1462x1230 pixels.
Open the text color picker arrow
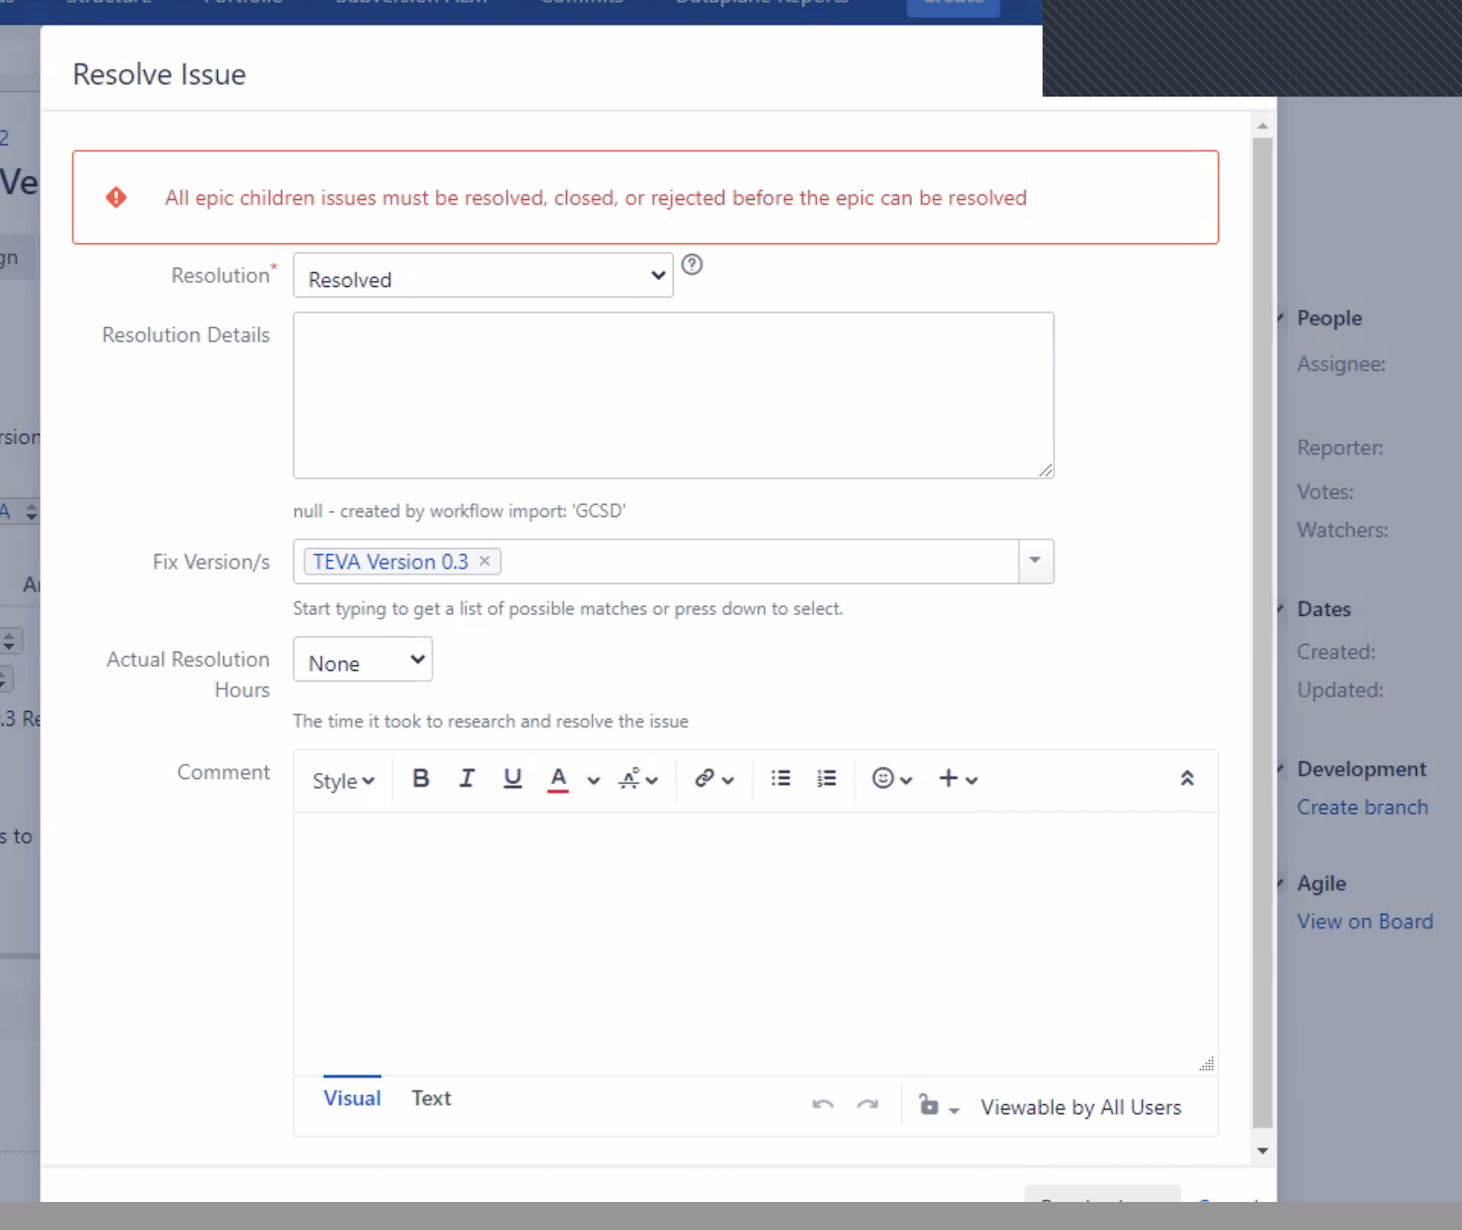[593, 780]
